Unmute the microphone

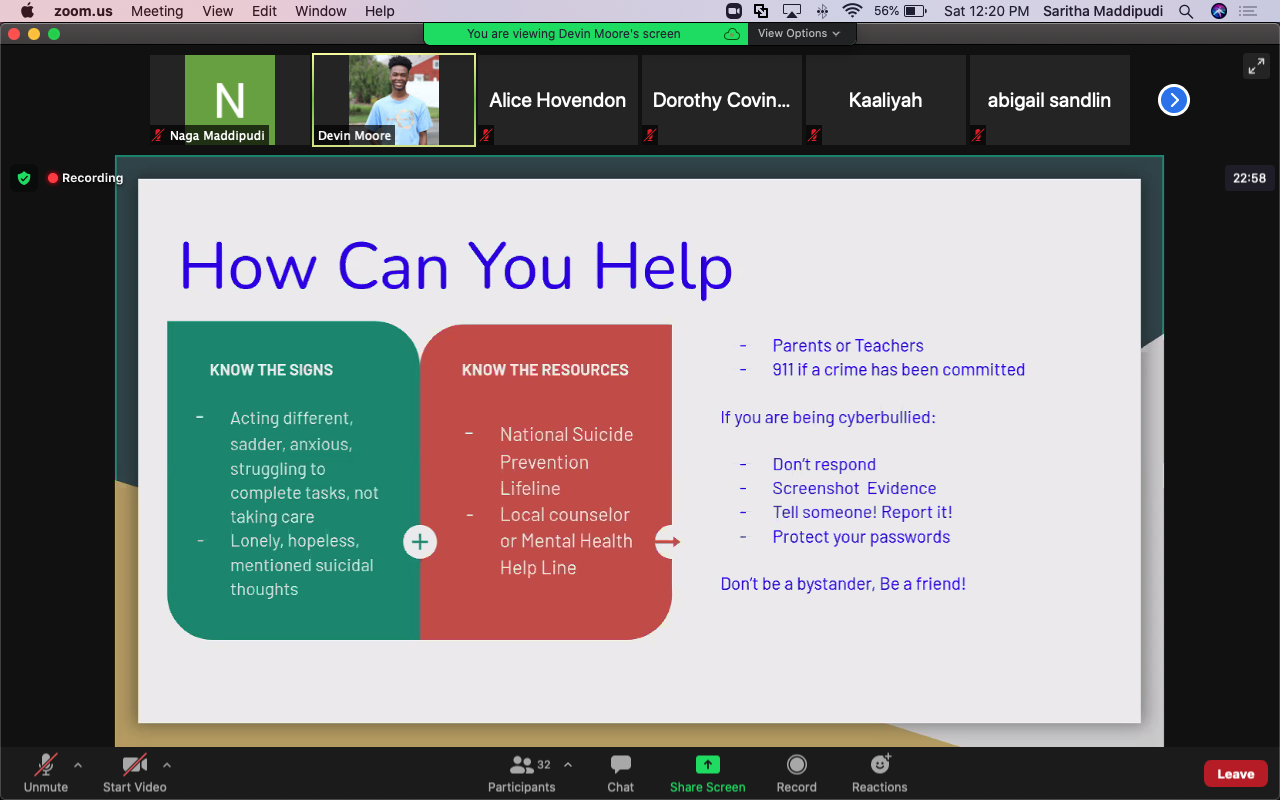[46, 773]
